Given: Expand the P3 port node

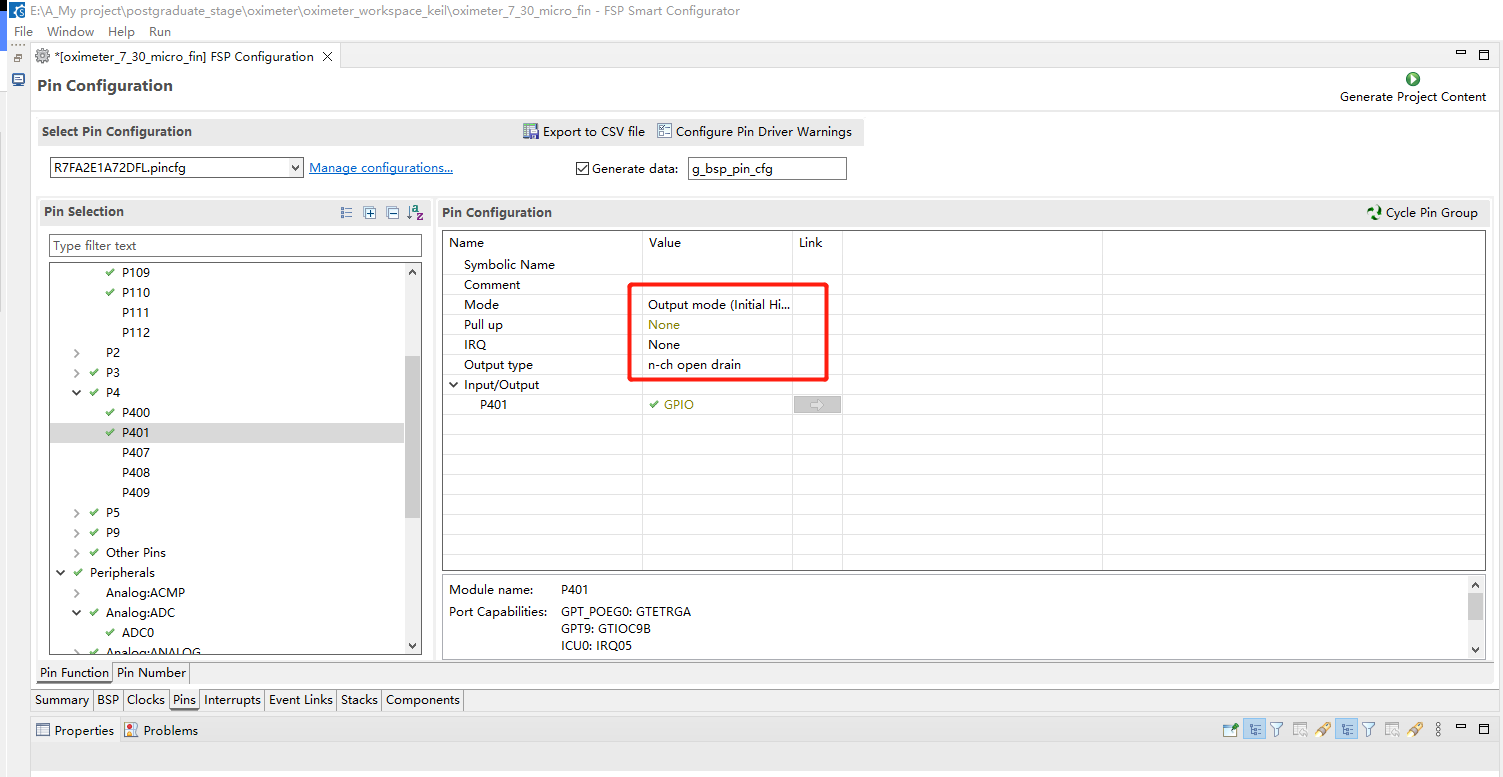Looking at the screenshot, I should click(x=77, y=373).
